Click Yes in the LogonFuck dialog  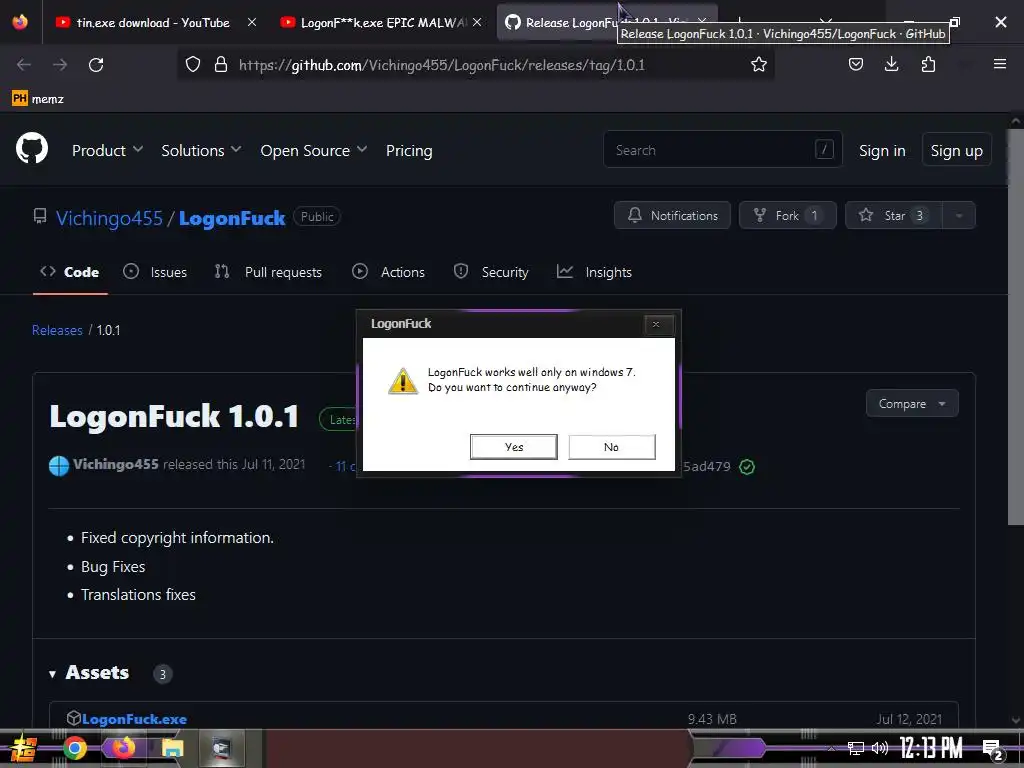[513, 447]
